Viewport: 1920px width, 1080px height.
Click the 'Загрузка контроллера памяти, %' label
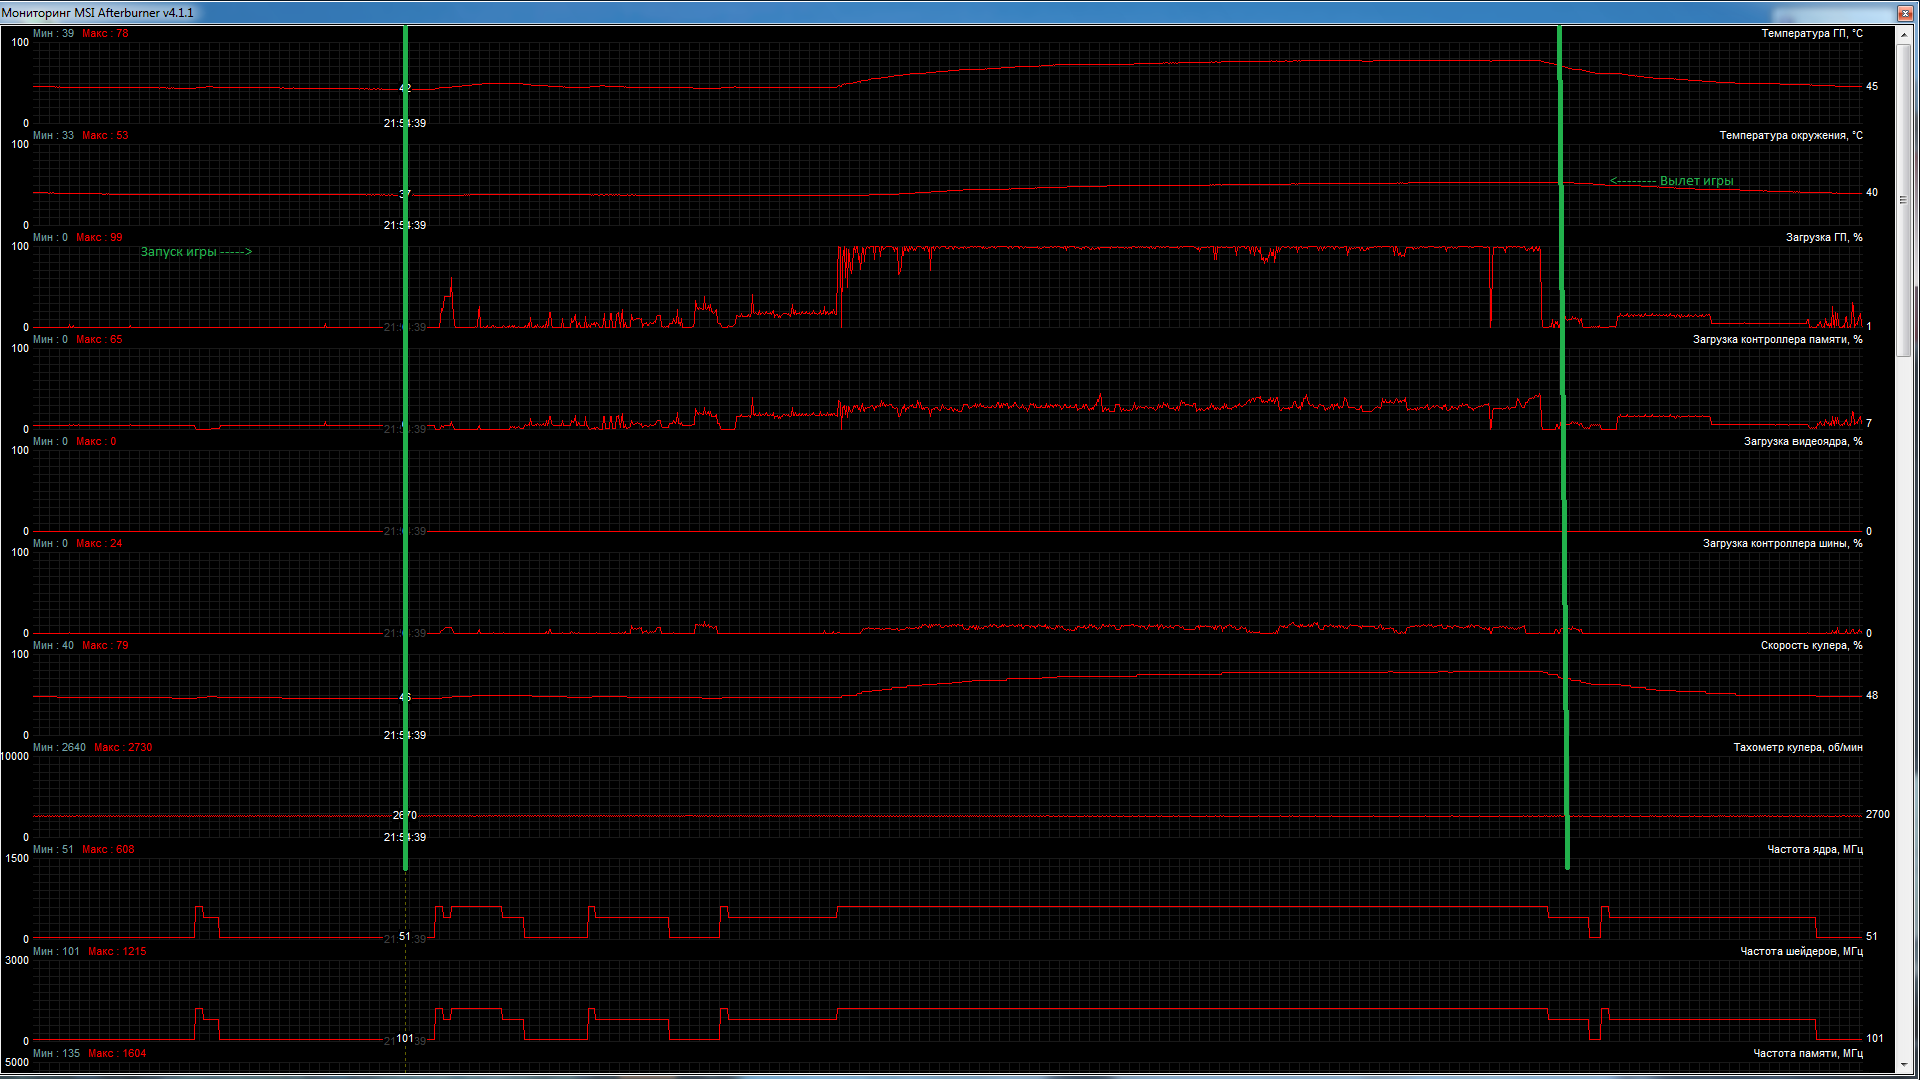point(1778,340)
